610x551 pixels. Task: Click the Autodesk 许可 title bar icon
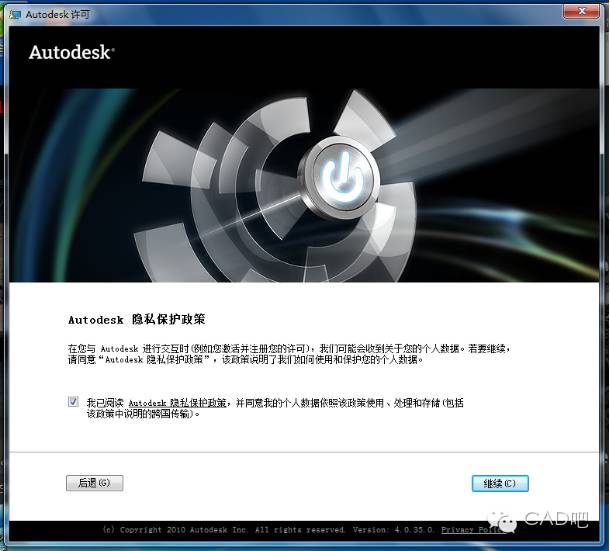point(16,15)
